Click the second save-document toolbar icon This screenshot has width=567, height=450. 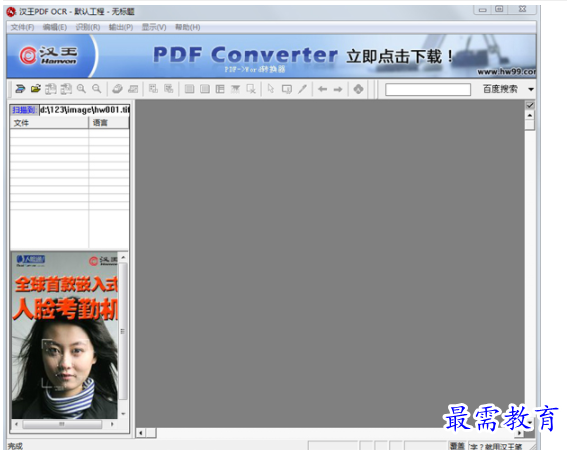point(66,89)
